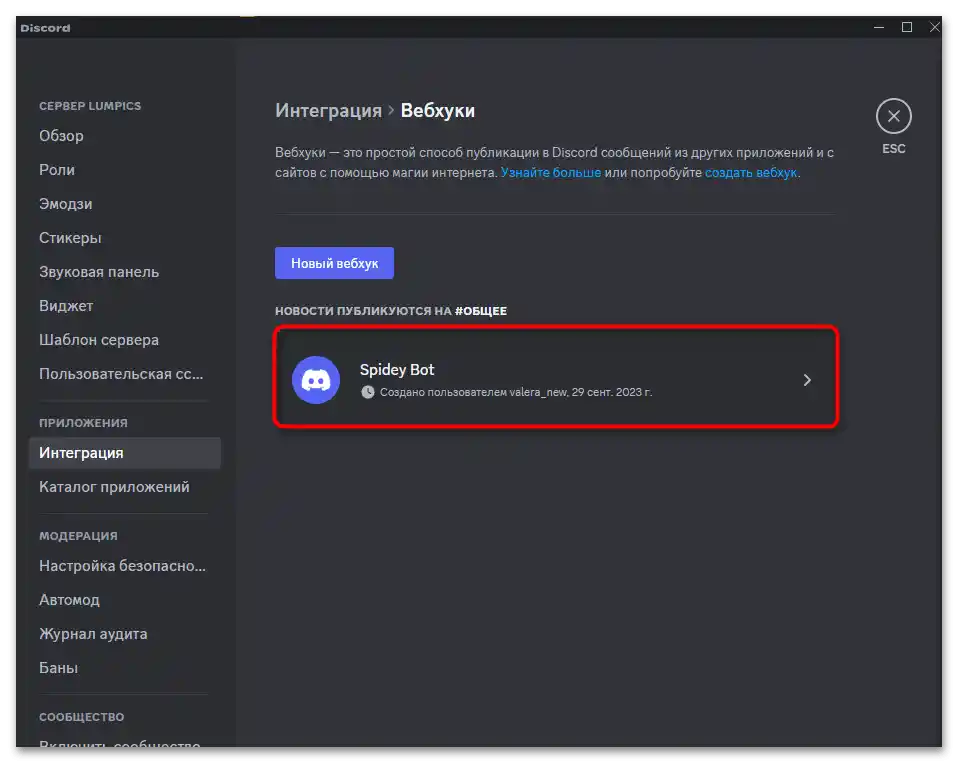Open the Обзор settings section
The image size is (958, 763).
coord(61,136)
